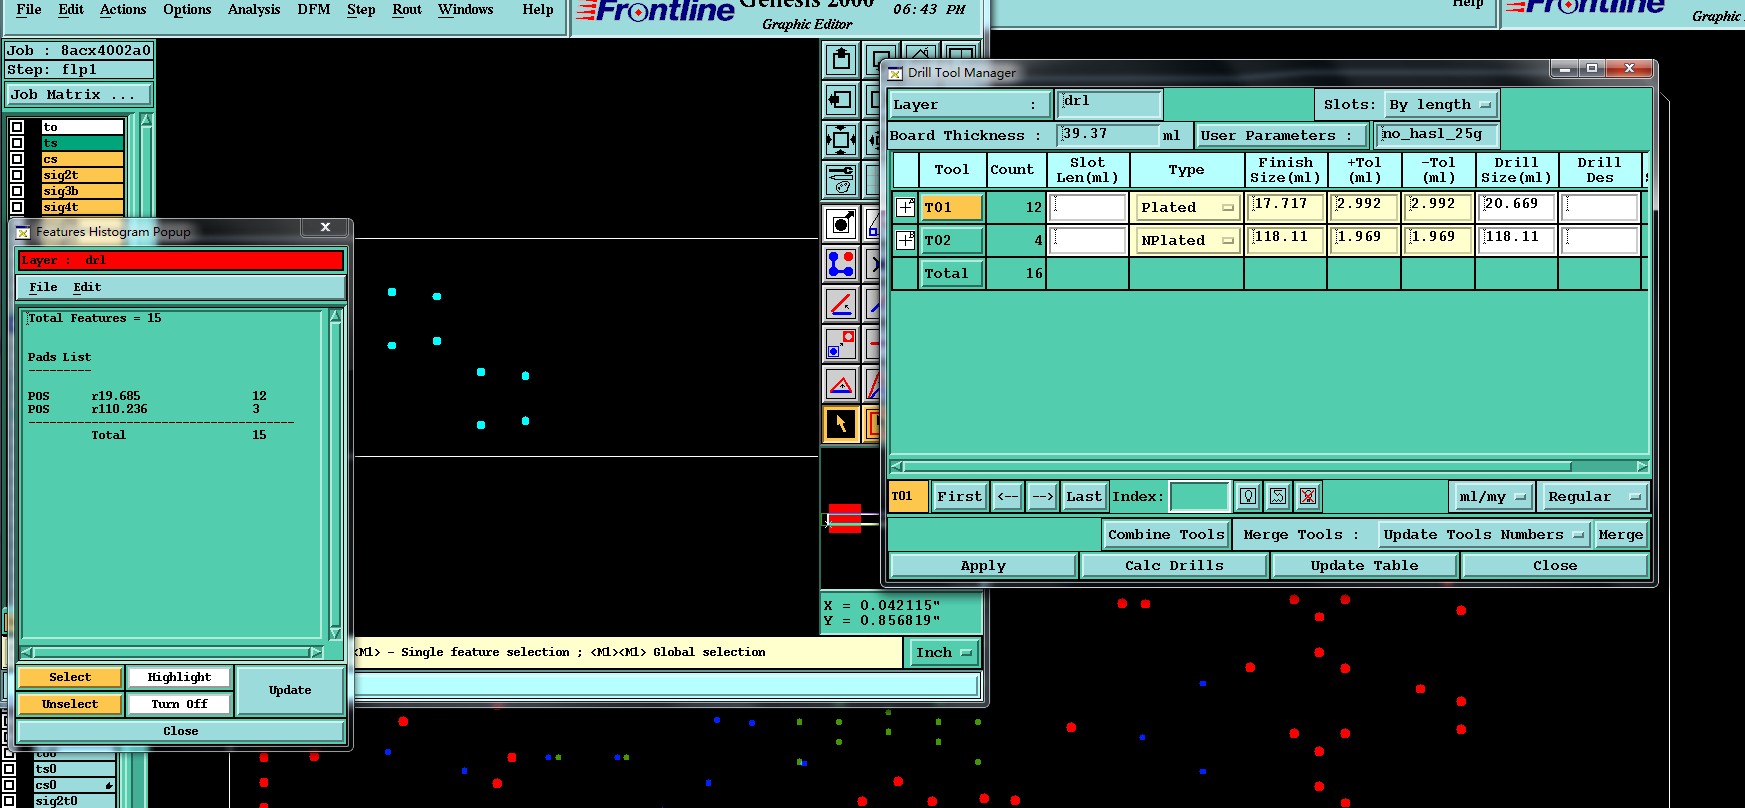The width and height of the screenshot is (1745, 808).
Task: Click the User Parameters field 'no_hasl_25g'
Action: point(1437,134)
